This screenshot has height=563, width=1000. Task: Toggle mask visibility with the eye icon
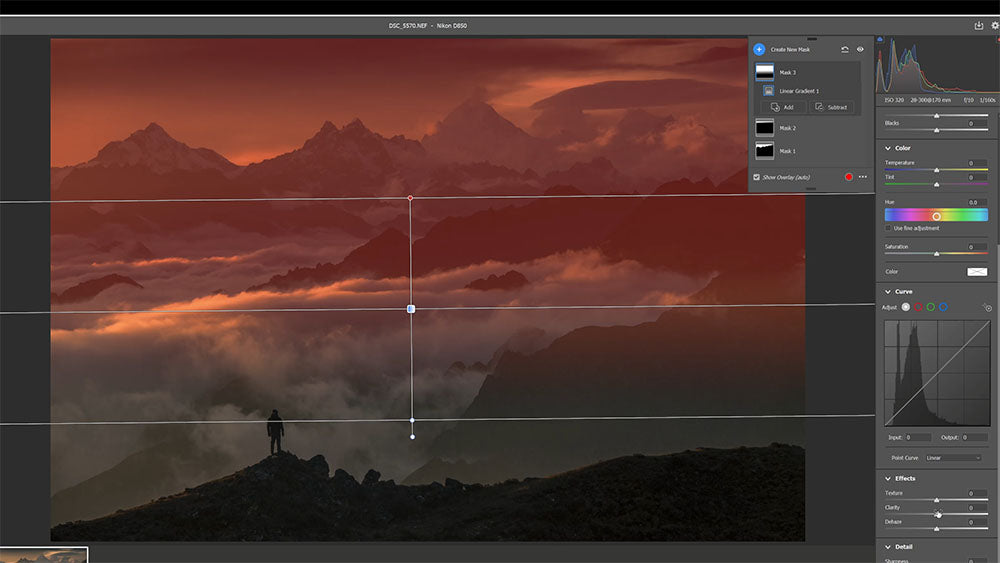[x=860, y=49]
